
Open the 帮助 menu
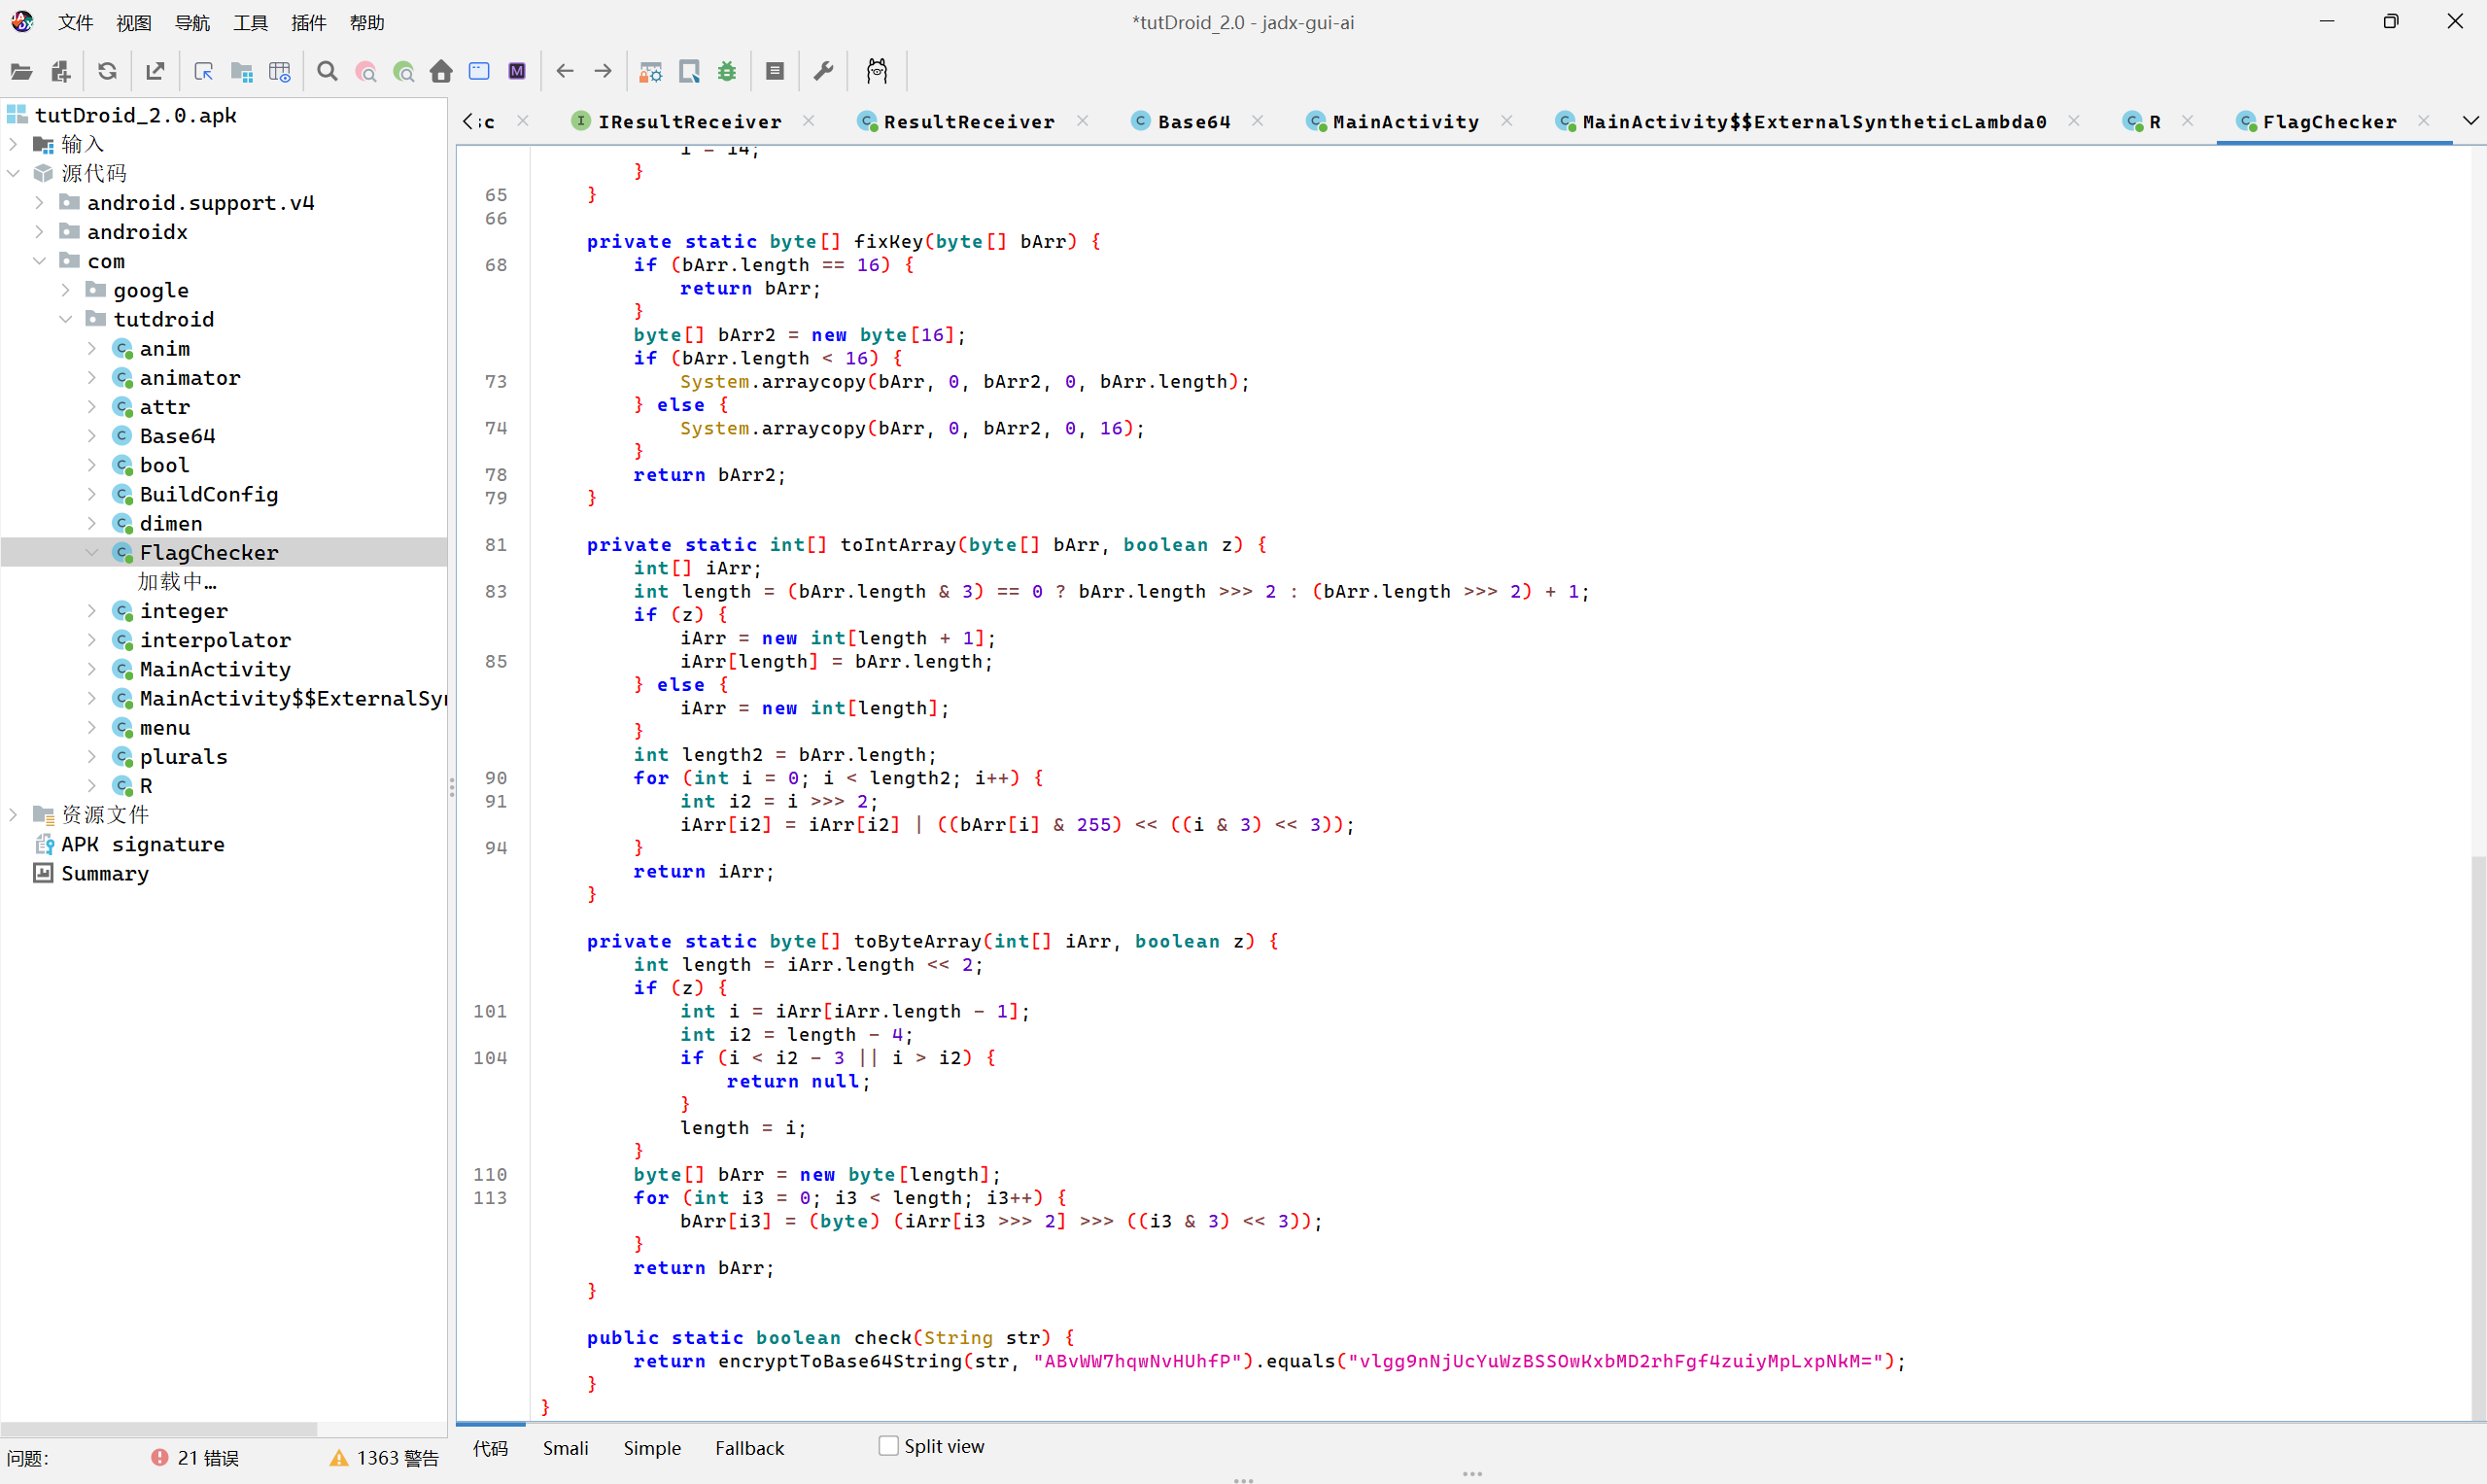pos(367,22)
